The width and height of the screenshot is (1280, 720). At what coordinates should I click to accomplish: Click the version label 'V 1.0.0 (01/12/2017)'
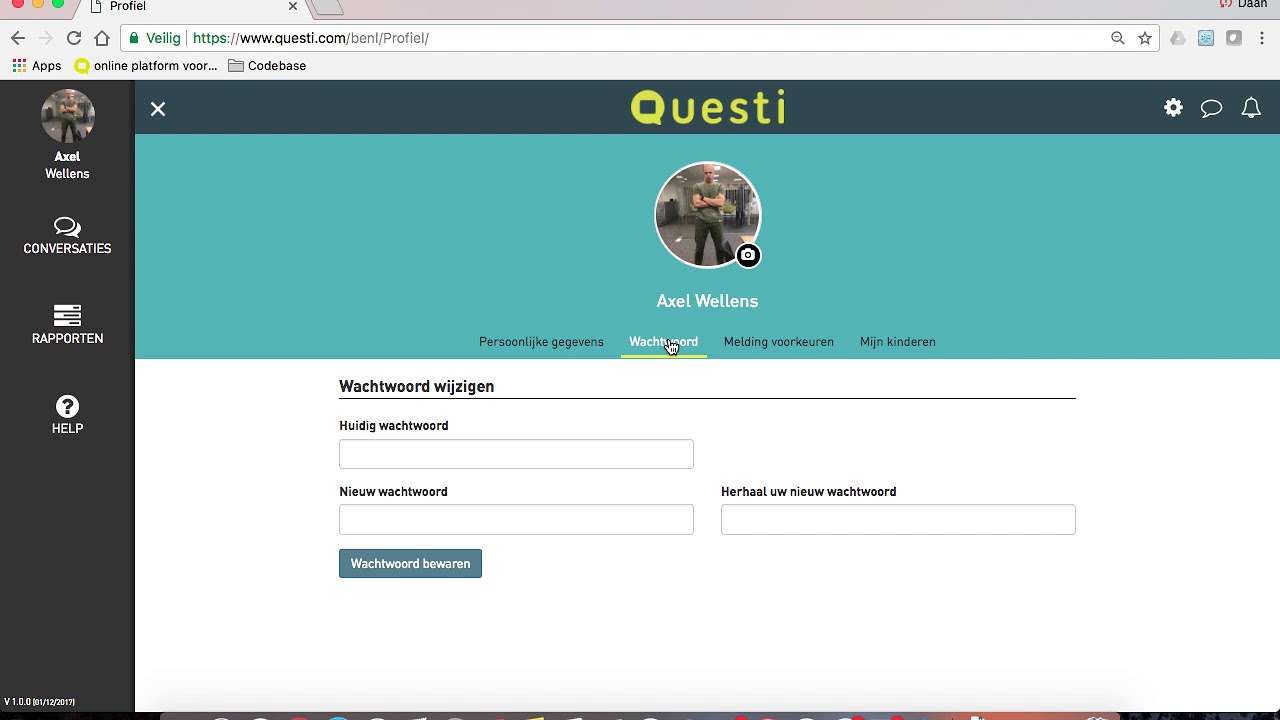coord(40,702)
